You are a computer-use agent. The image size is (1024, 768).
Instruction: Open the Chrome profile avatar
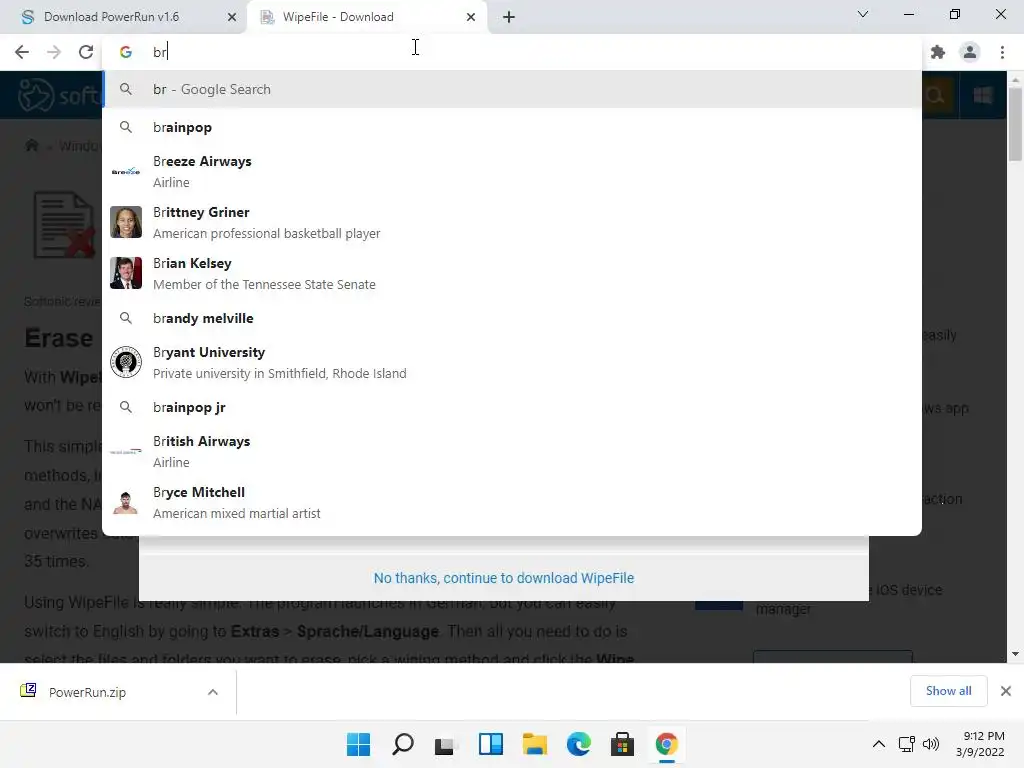(970, 52)
